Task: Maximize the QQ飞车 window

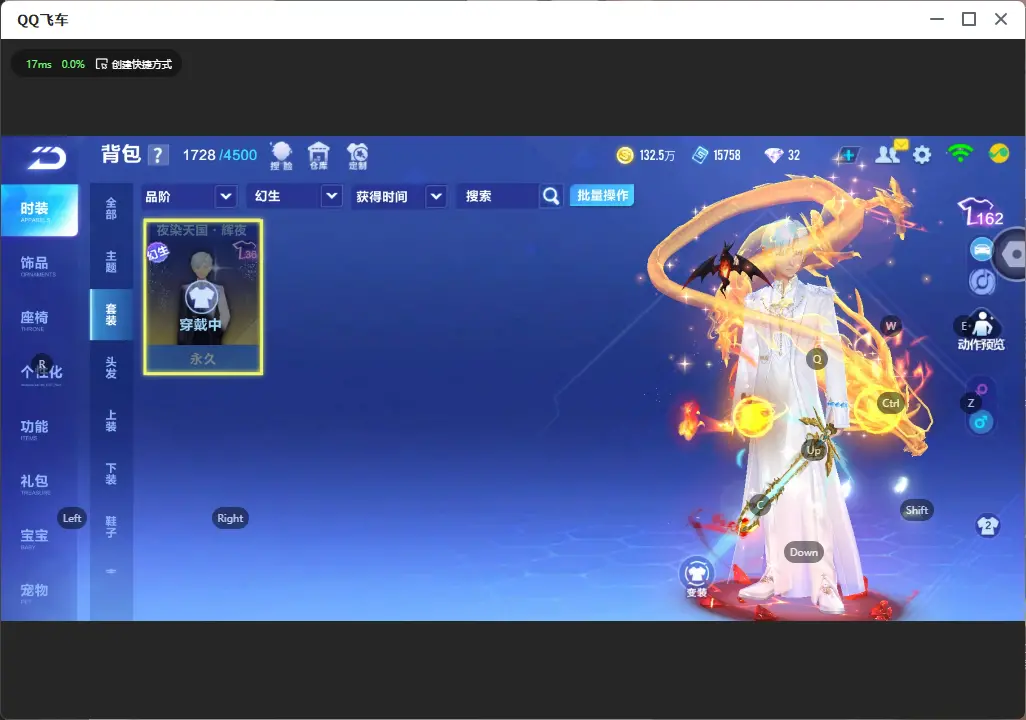Action: 969,19
